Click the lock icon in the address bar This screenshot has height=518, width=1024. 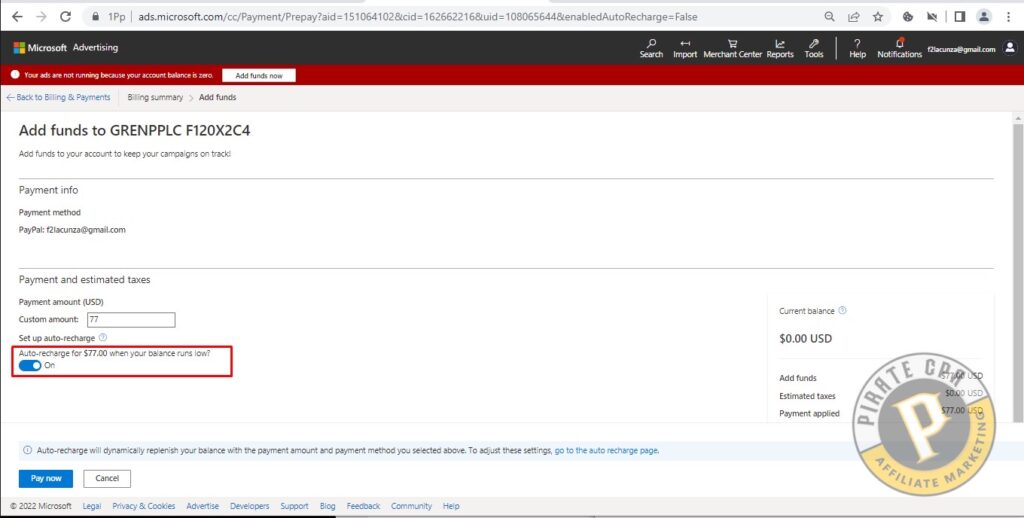point(95,17)
